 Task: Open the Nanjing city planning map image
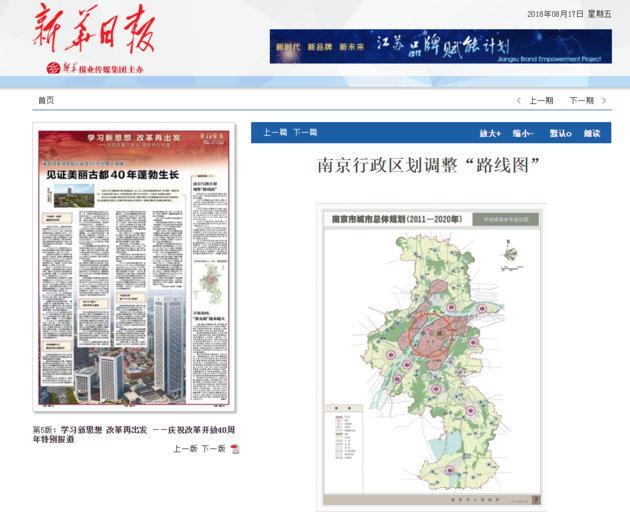[432, 358]
